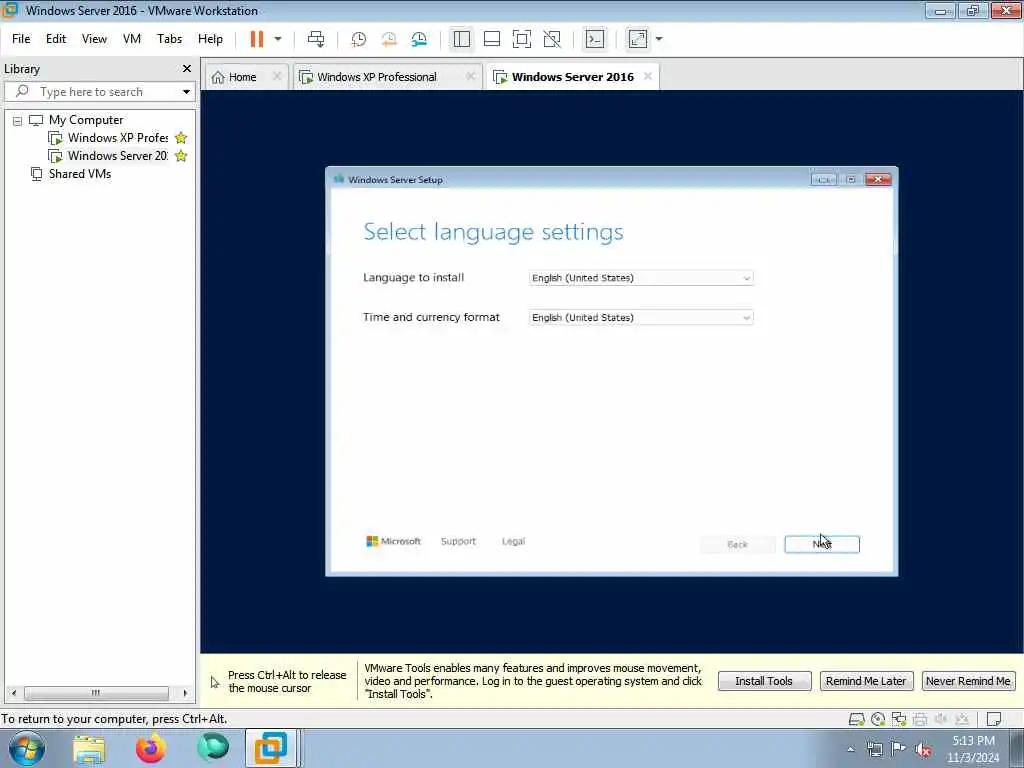Image resolution: width=1024 pixels, height=768 pixels.
Task: Pause the virtual machine with the toolbar button
Action: pyautogui.click(x=257, y=39)
